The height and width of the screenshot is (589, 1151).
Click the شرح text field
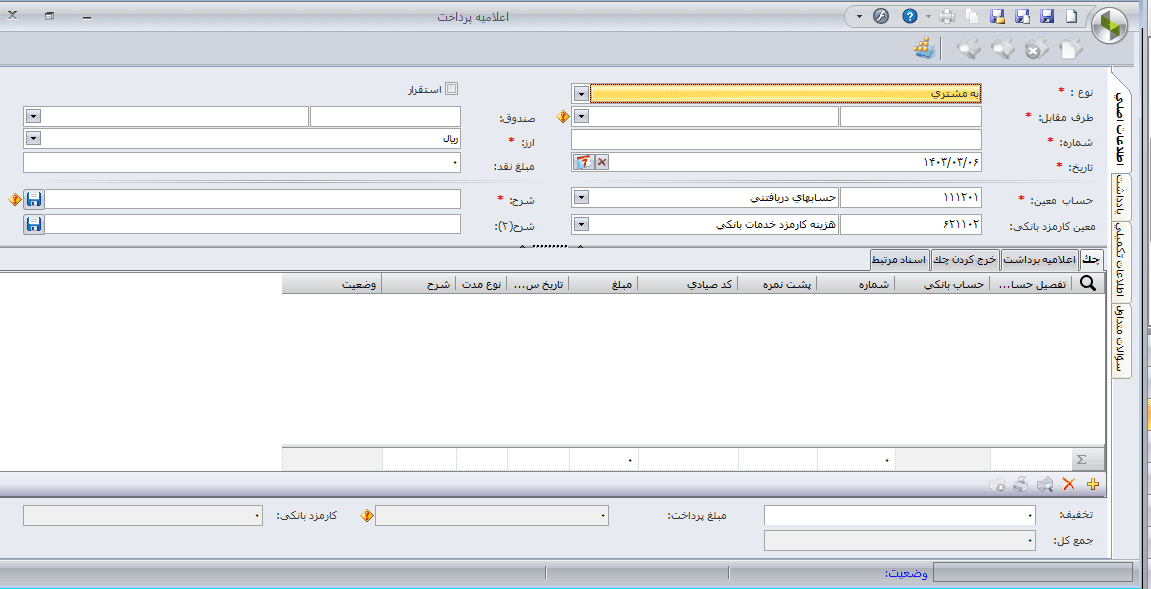[254, 199]
